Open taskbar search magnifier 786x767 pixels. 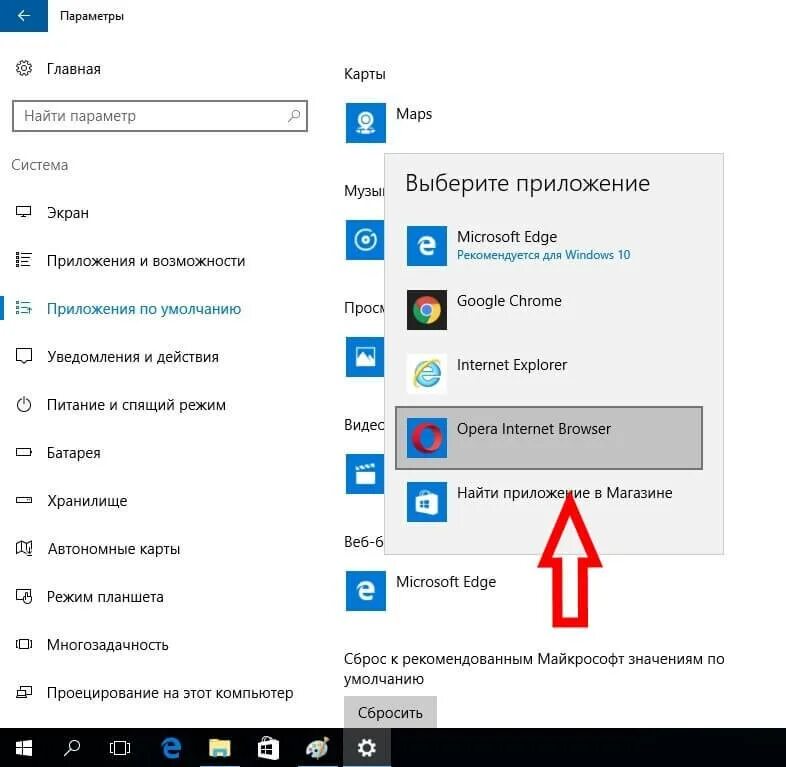(72, 748)
